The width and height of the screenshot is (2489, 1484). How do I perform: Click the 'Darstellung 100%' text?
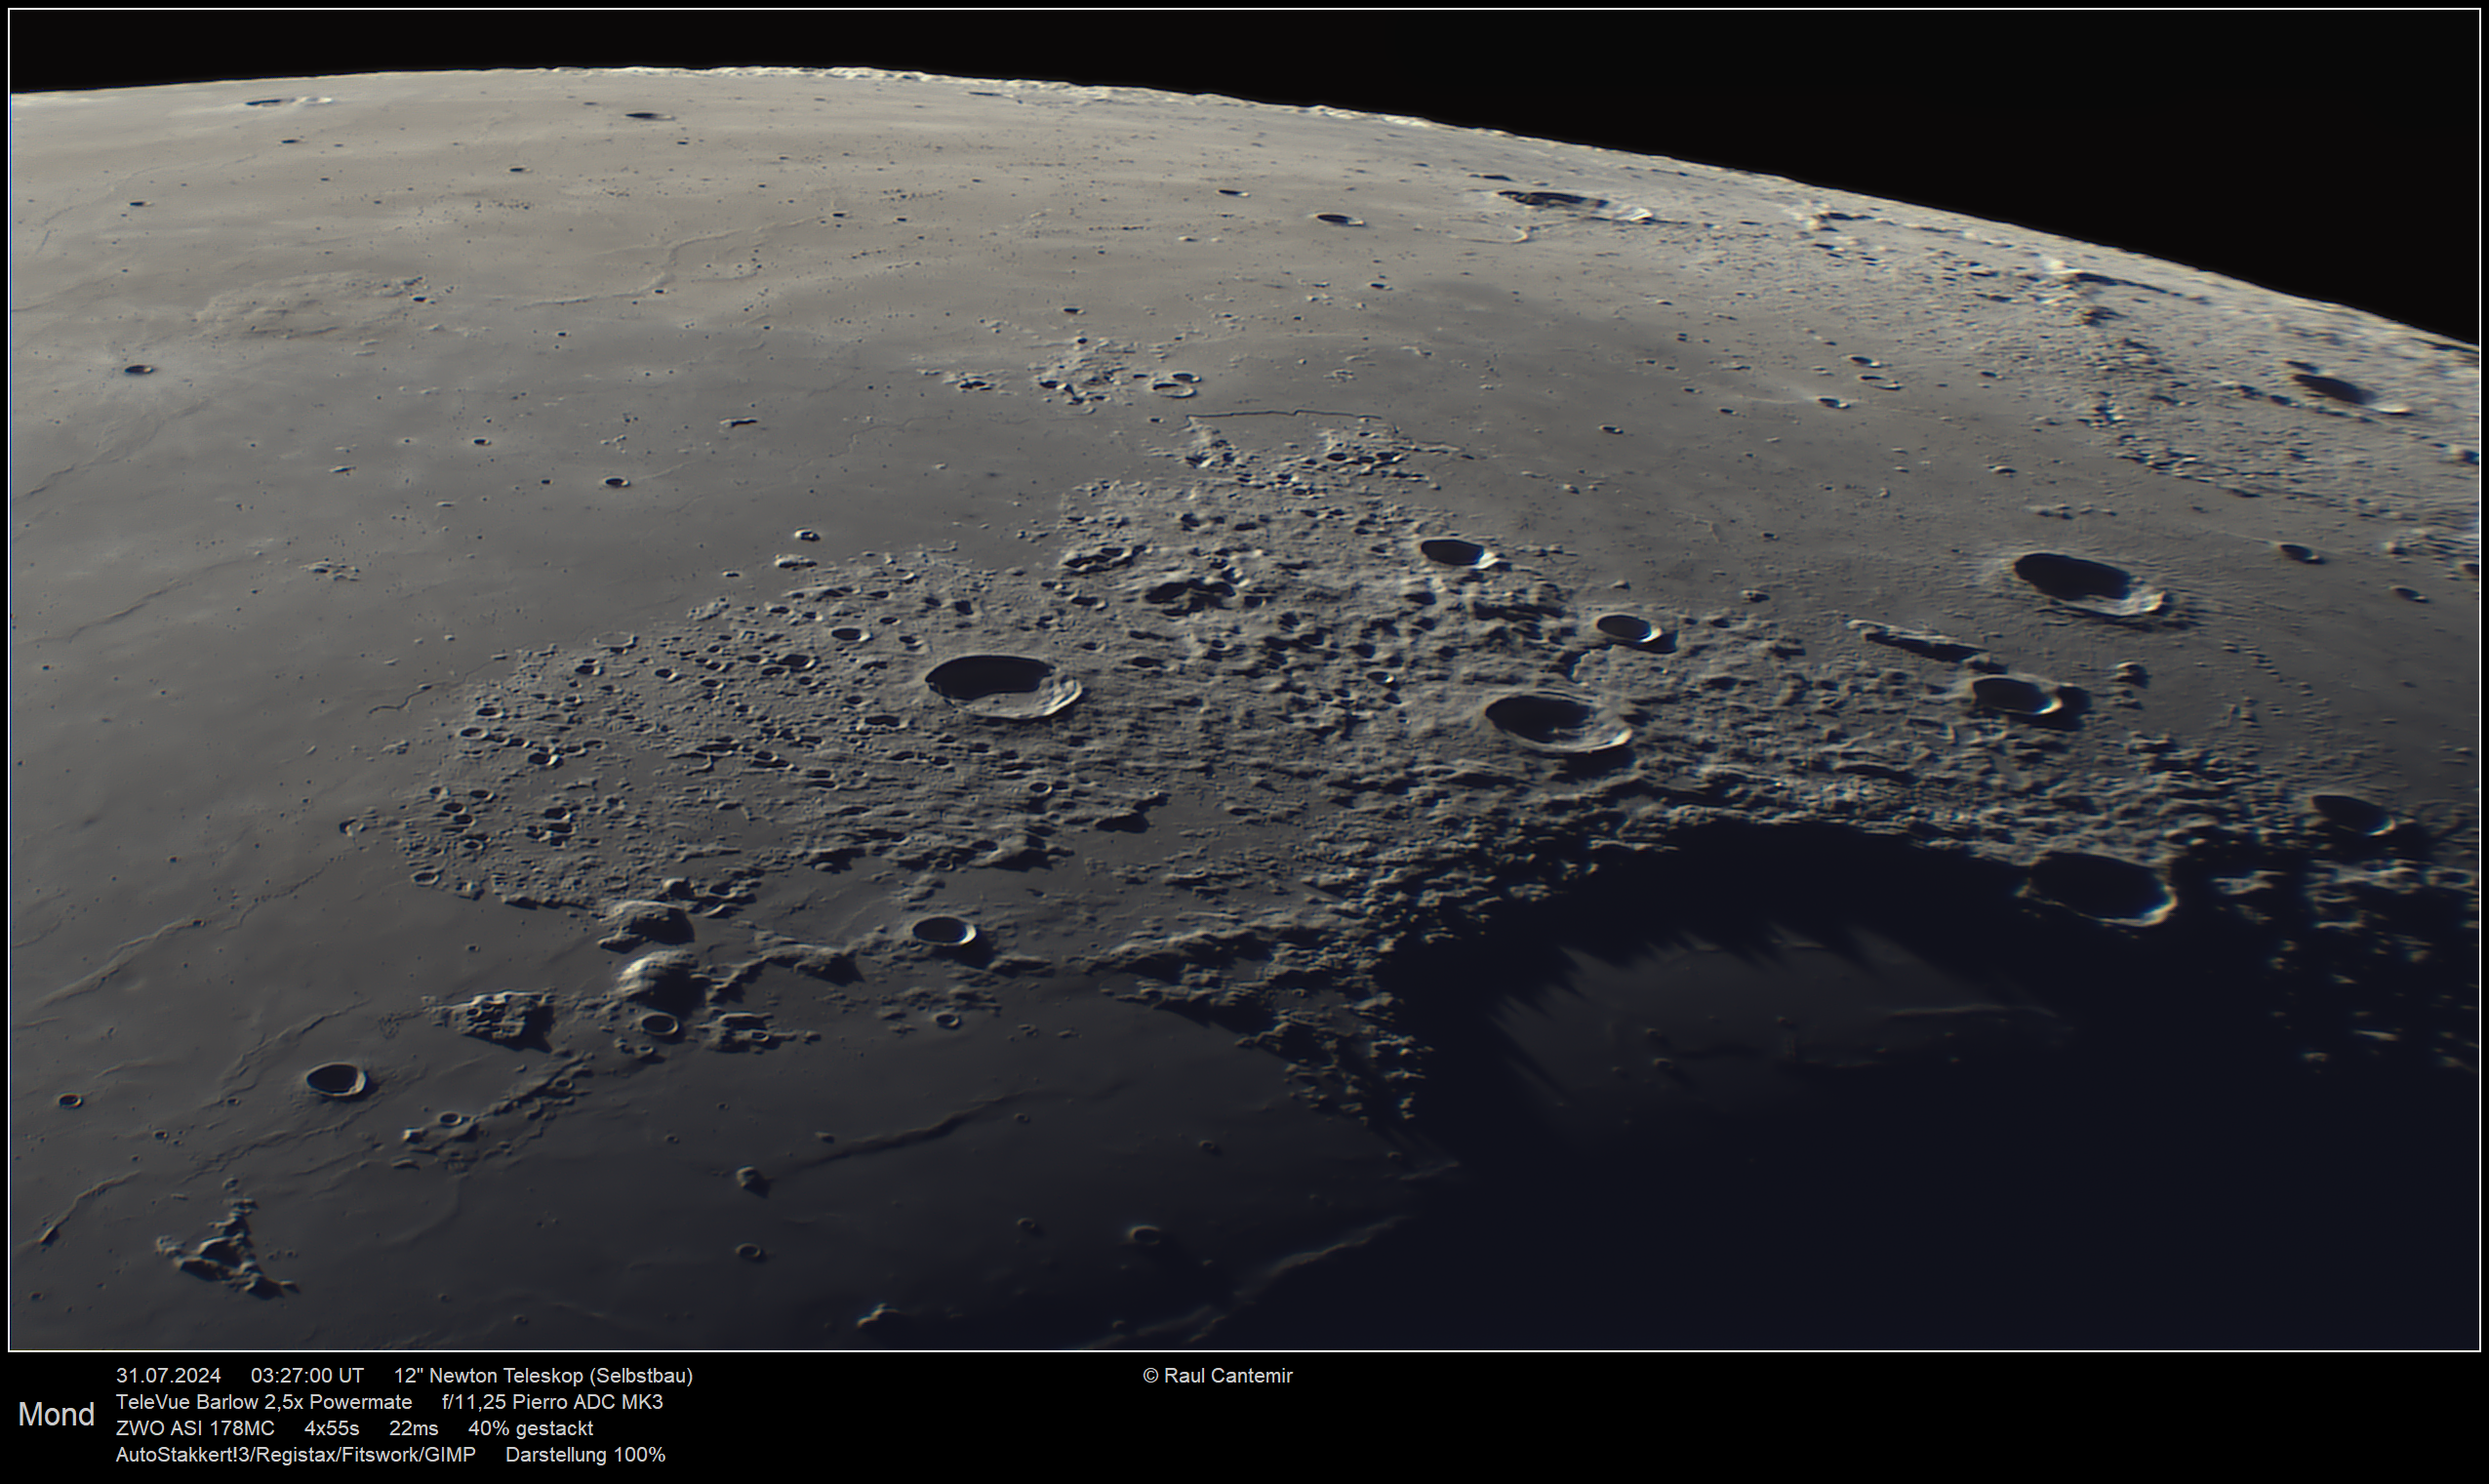tap(585, 1455)
